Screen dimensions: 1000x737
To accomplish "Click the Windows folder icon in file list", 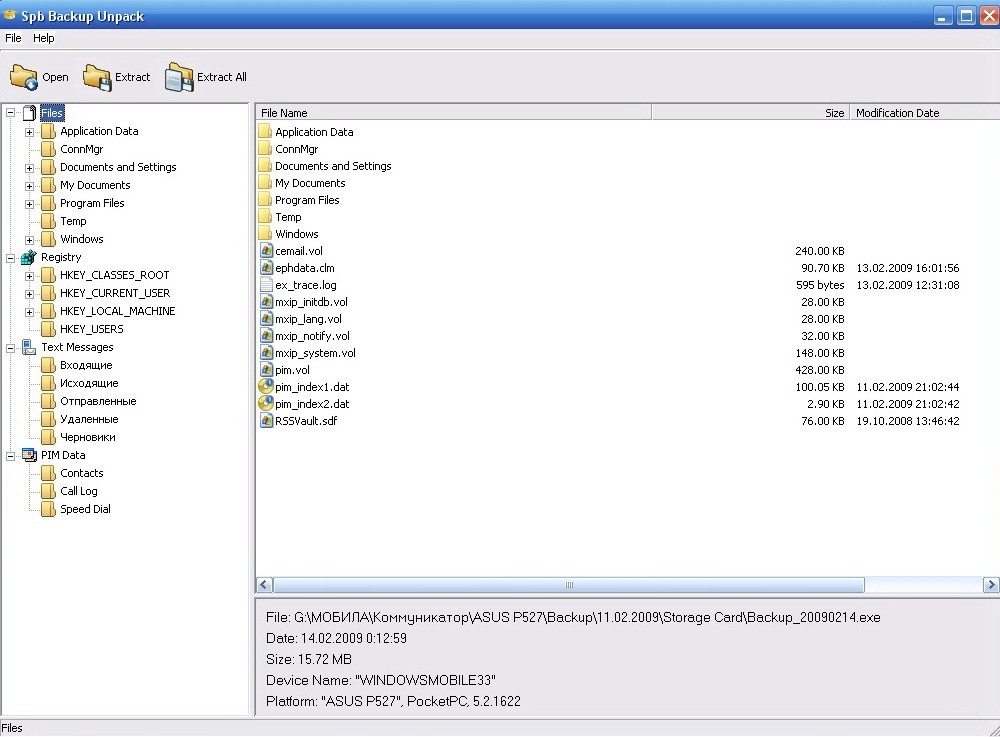I will (x=265, y=234).
